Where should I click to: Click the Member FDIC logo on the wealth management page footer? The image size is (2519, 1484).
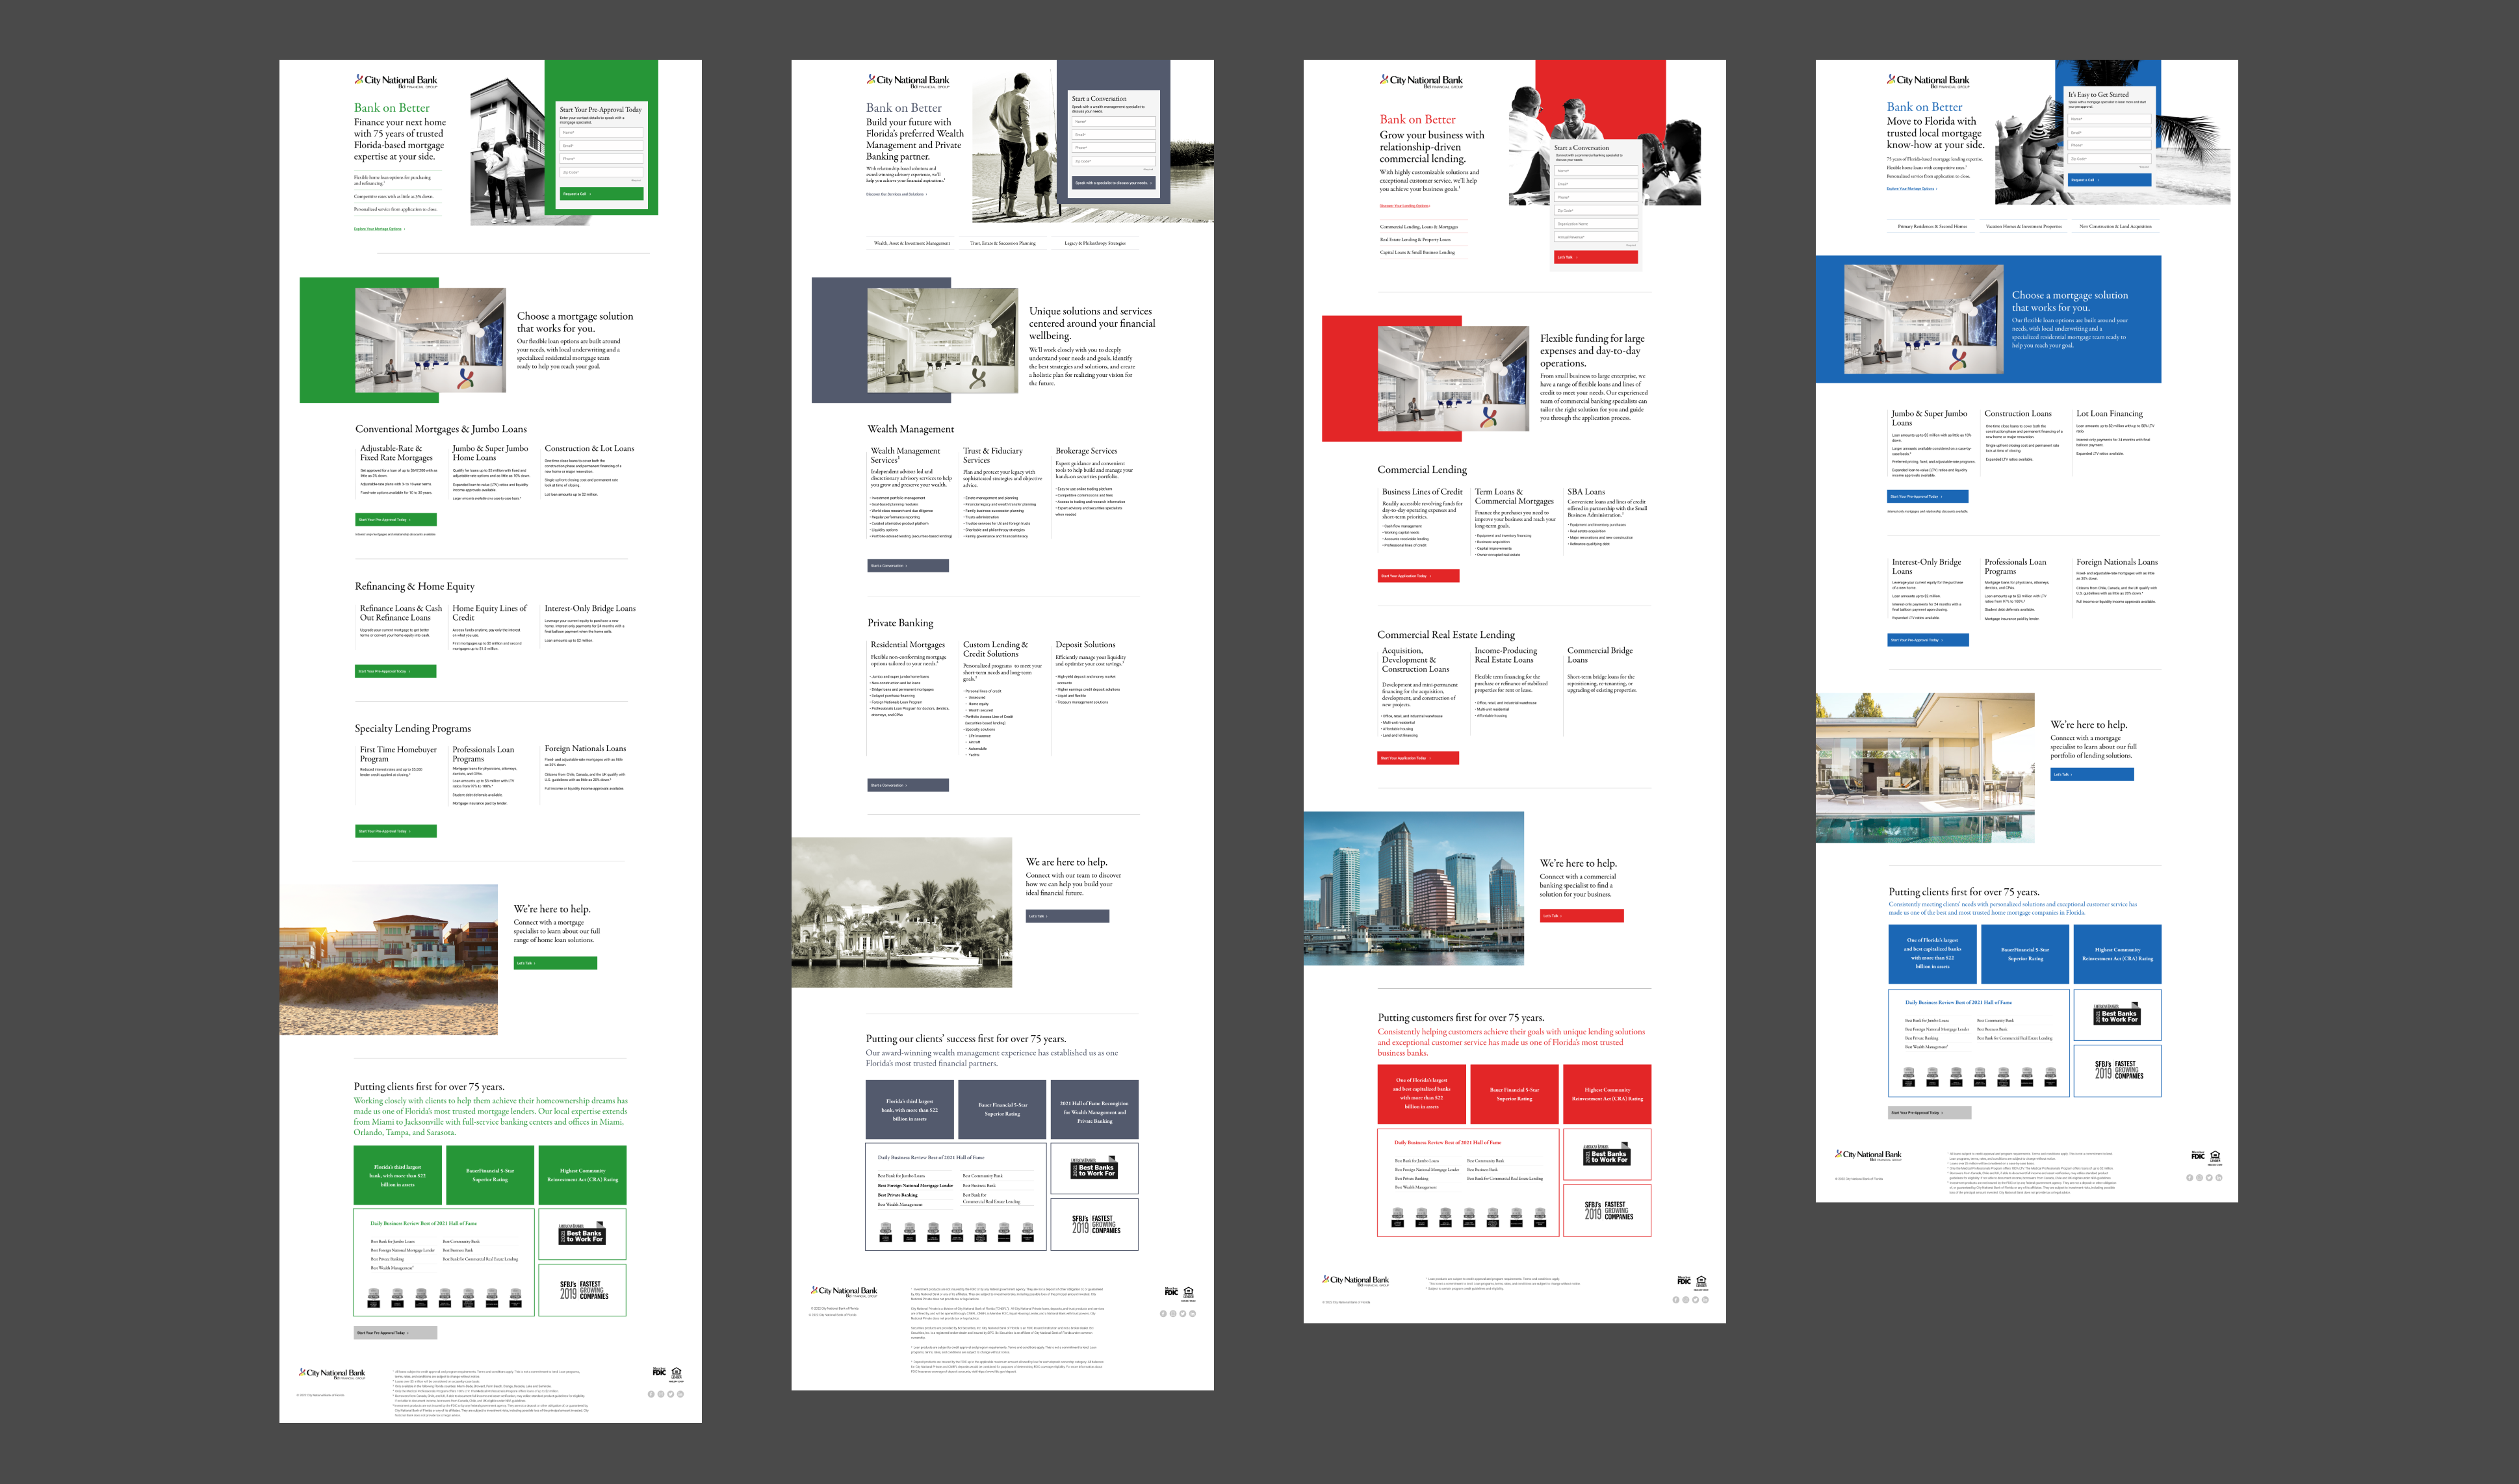(x=1171, y=1292)
